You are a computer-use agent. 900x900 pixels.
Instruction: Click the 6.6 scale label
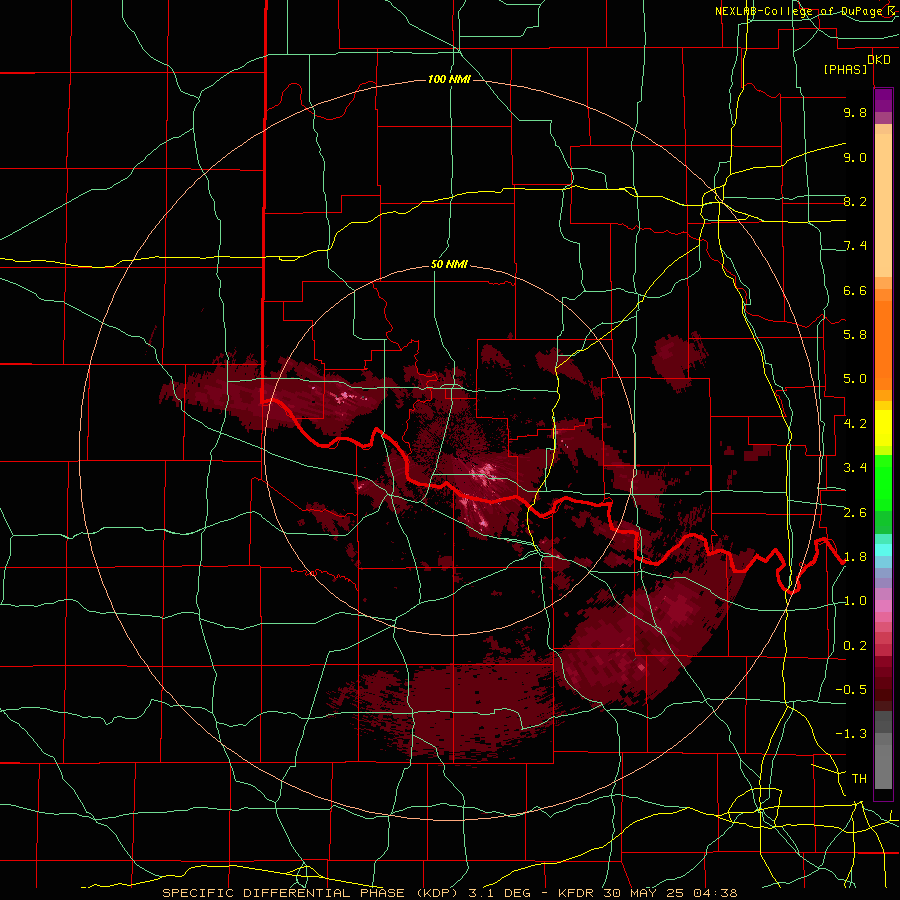coord(855,290)
